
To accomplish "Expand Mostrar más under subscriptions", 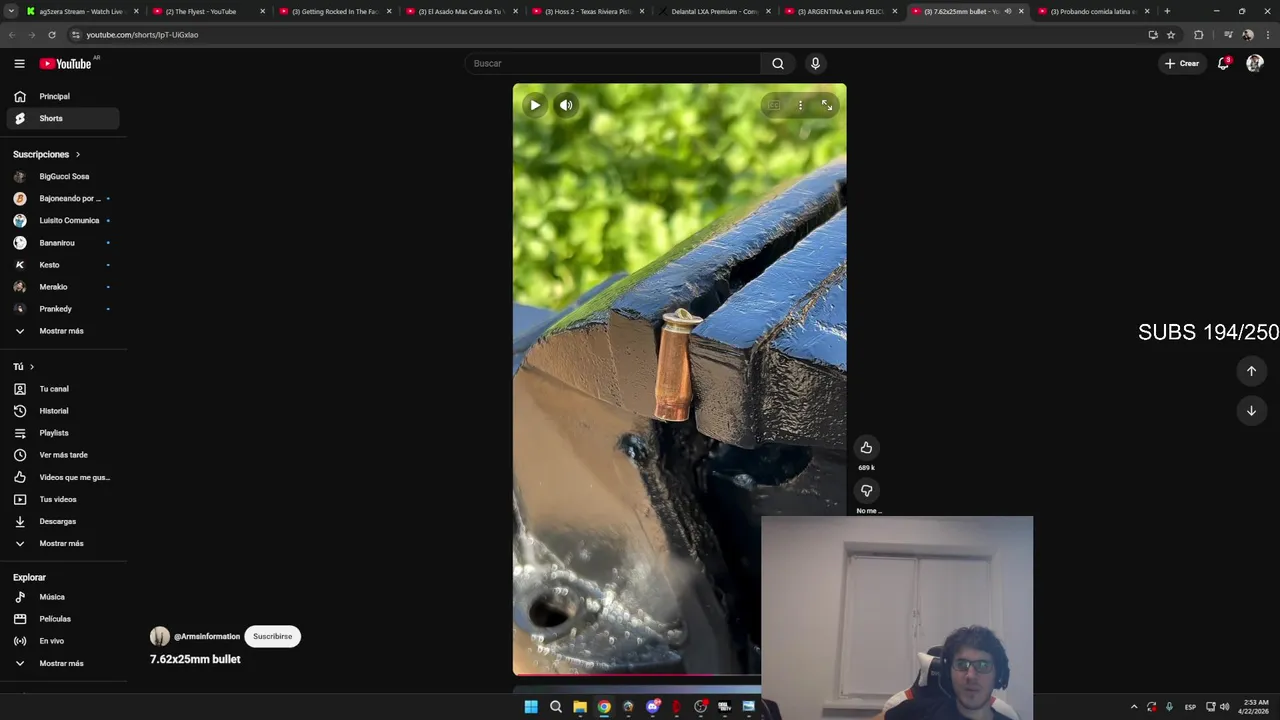I will pos(63,331).
